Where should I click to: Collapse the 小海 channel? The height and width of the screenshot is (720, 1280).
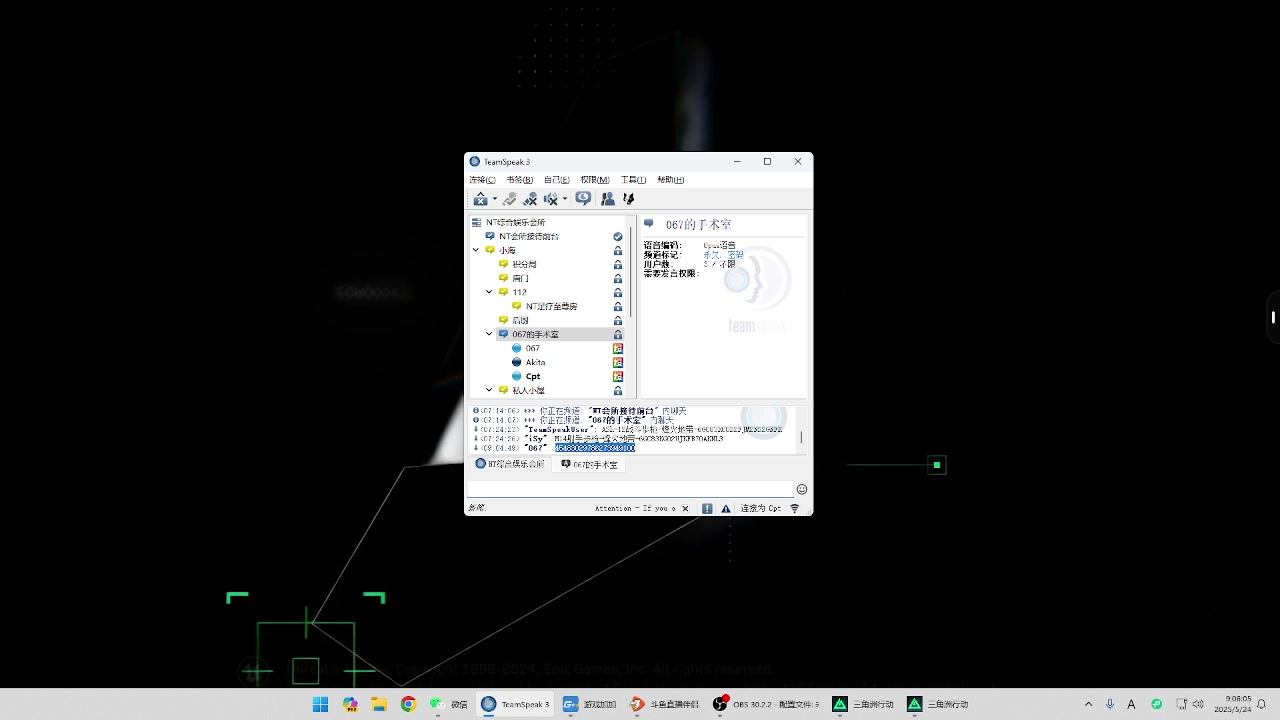pos(476,250)
